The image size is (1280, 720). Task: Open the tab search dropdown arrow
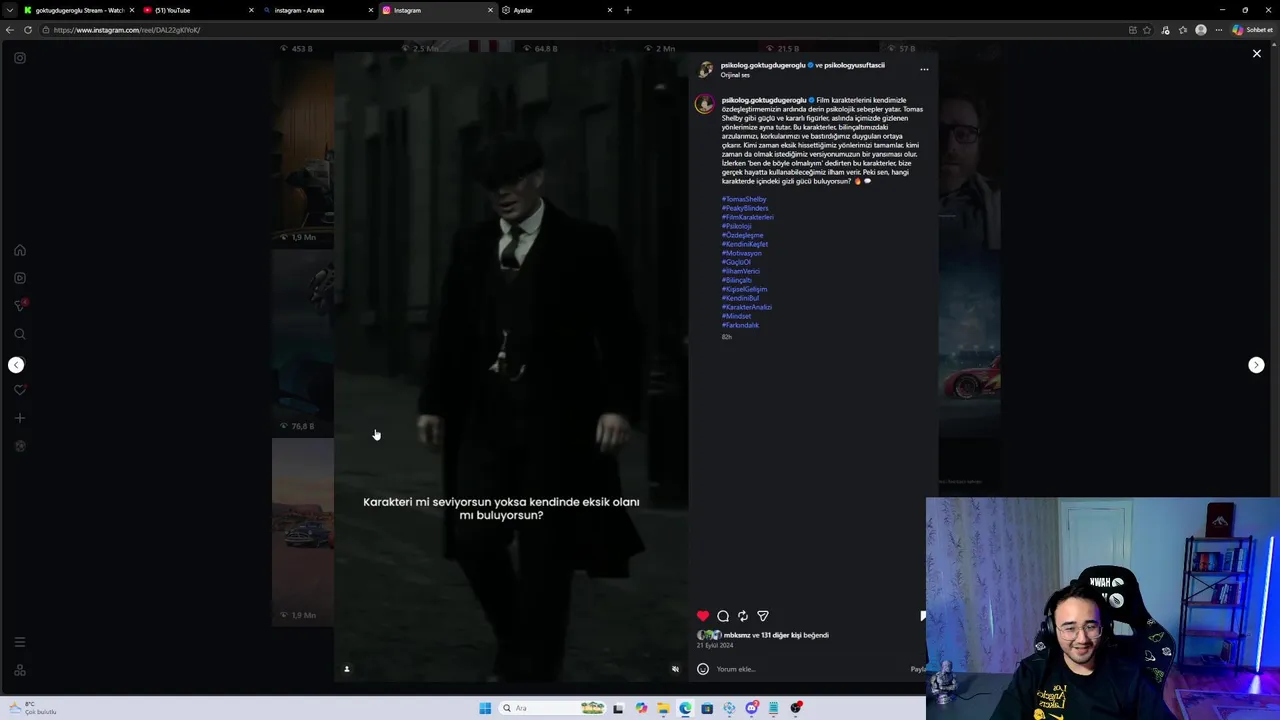pos(10,10)
